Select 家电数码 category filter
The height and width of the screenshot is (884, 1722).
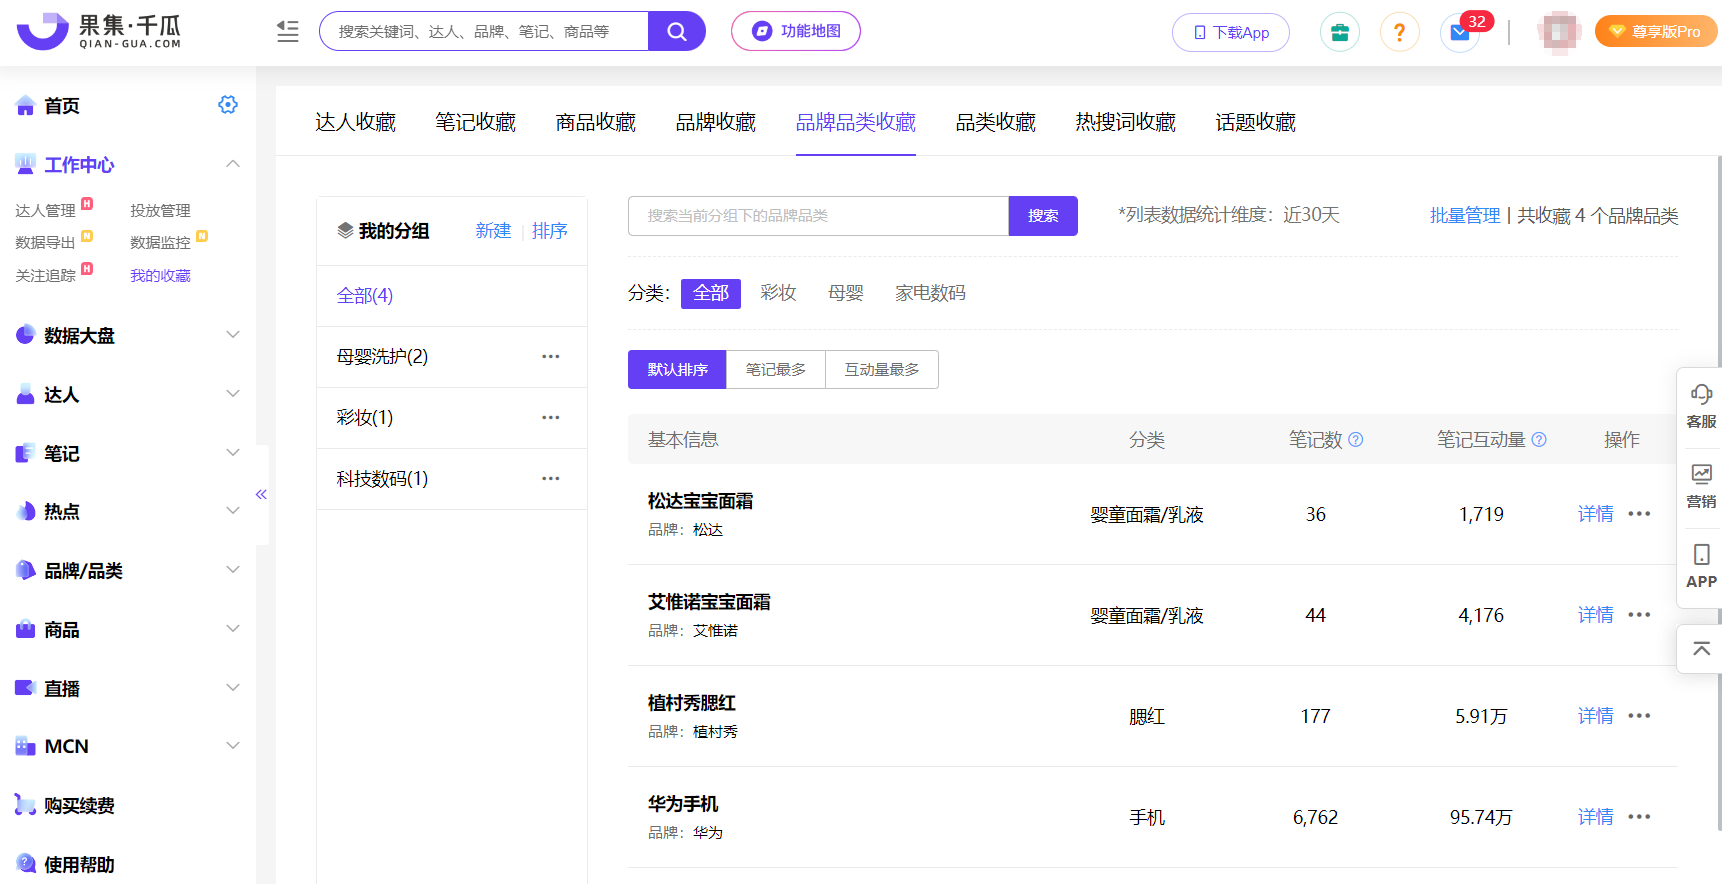coord(931,293)
